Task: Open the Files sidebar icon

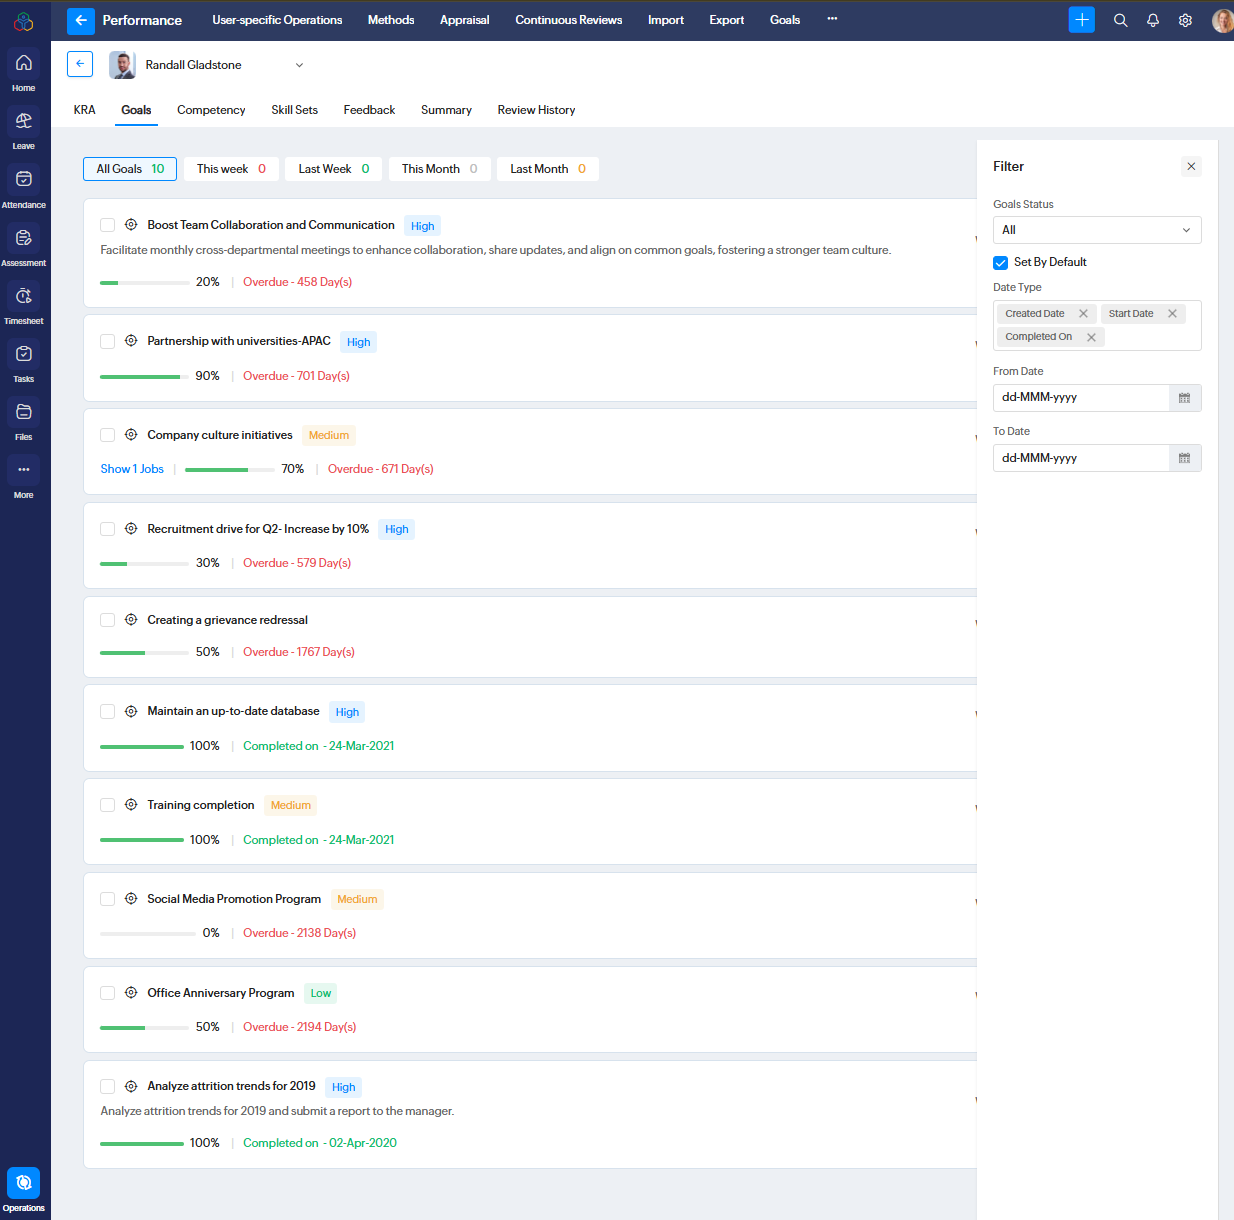Action: click(x=23, y=412)
